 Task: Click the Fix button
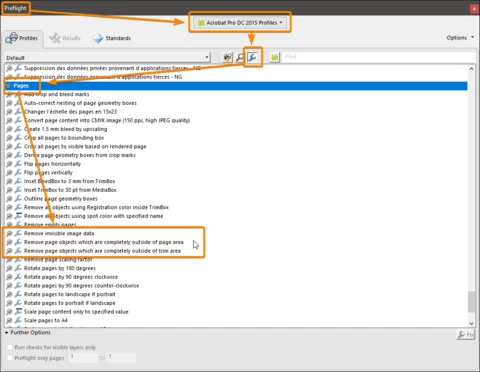pos(466,334)
